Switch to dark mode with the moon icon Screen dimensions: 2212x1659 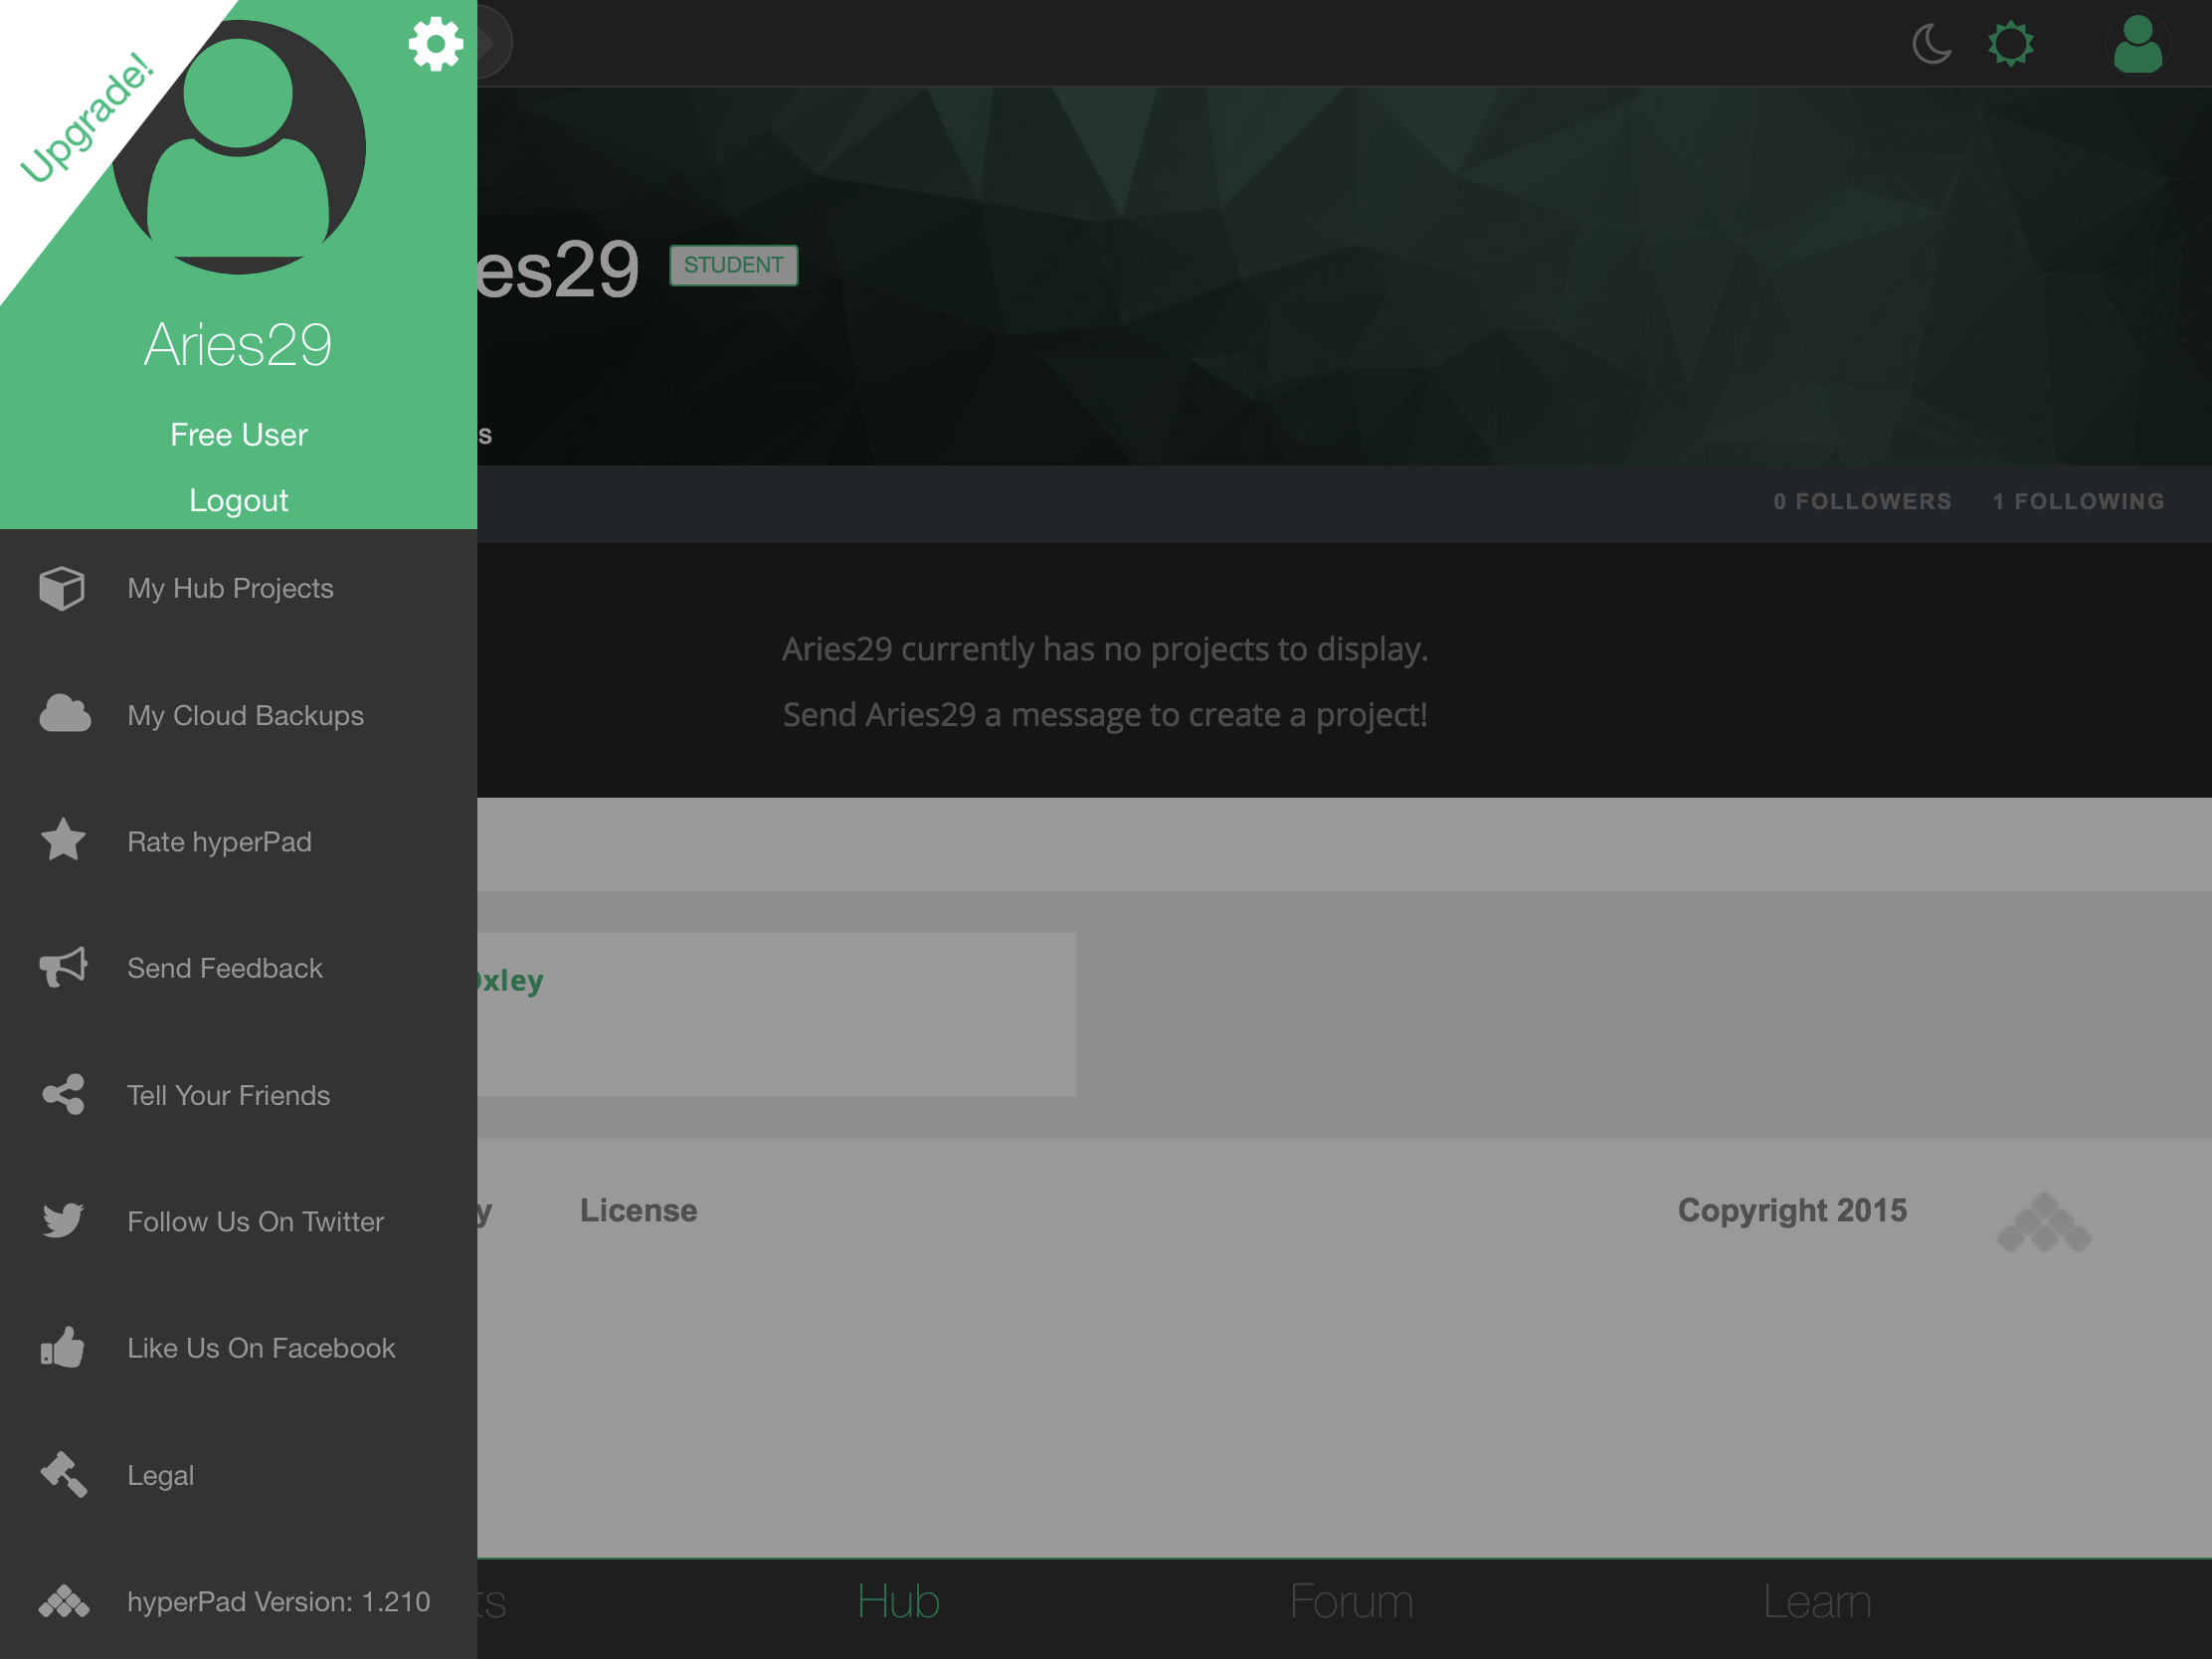(x=1931, y=44)
